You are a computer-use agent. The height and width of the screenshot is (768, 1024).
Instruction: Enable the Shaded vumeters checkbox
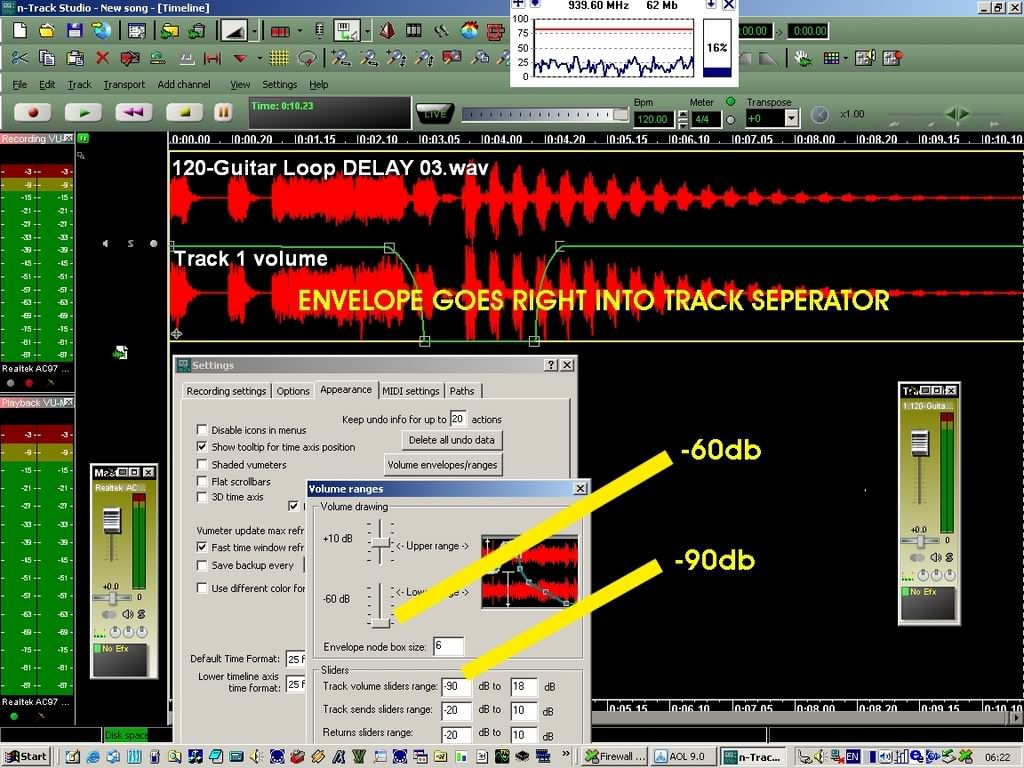[202, 464]
